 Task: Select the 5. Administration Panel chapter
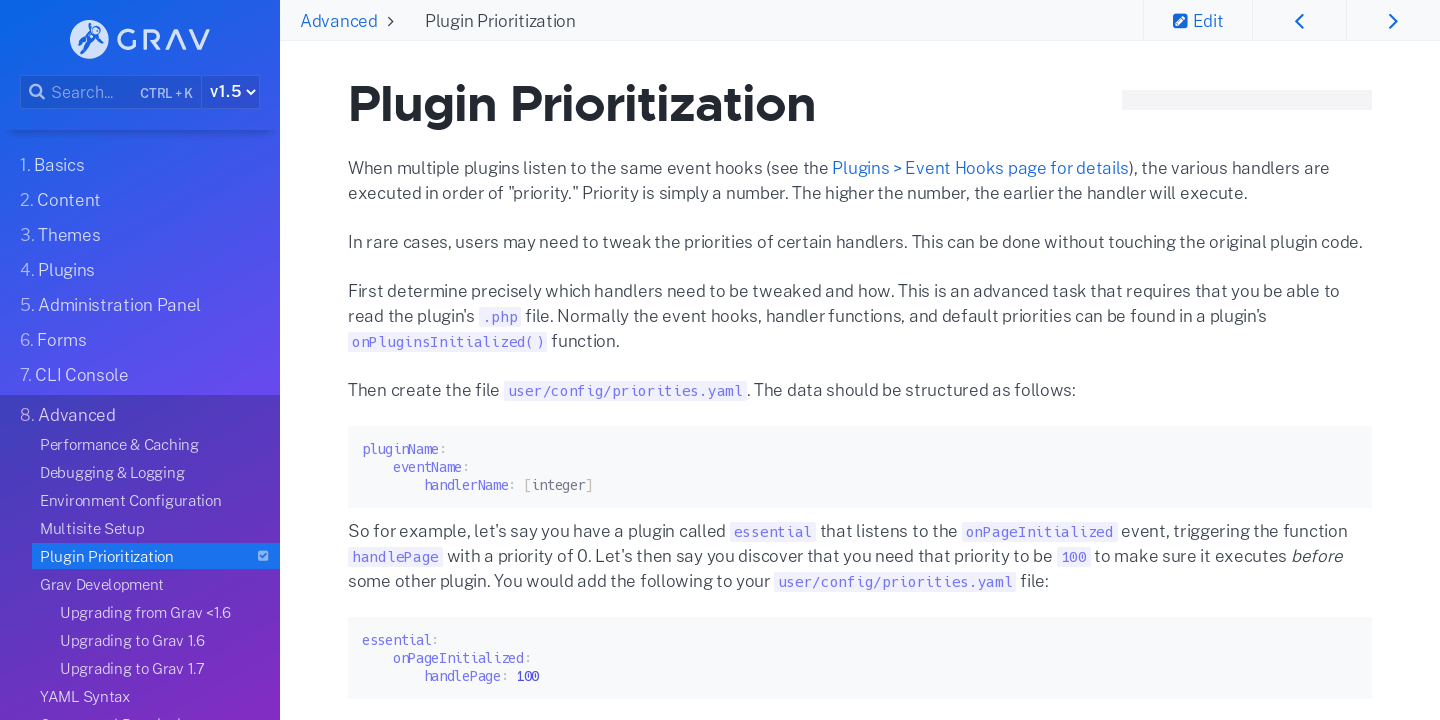tap(110, 304)
